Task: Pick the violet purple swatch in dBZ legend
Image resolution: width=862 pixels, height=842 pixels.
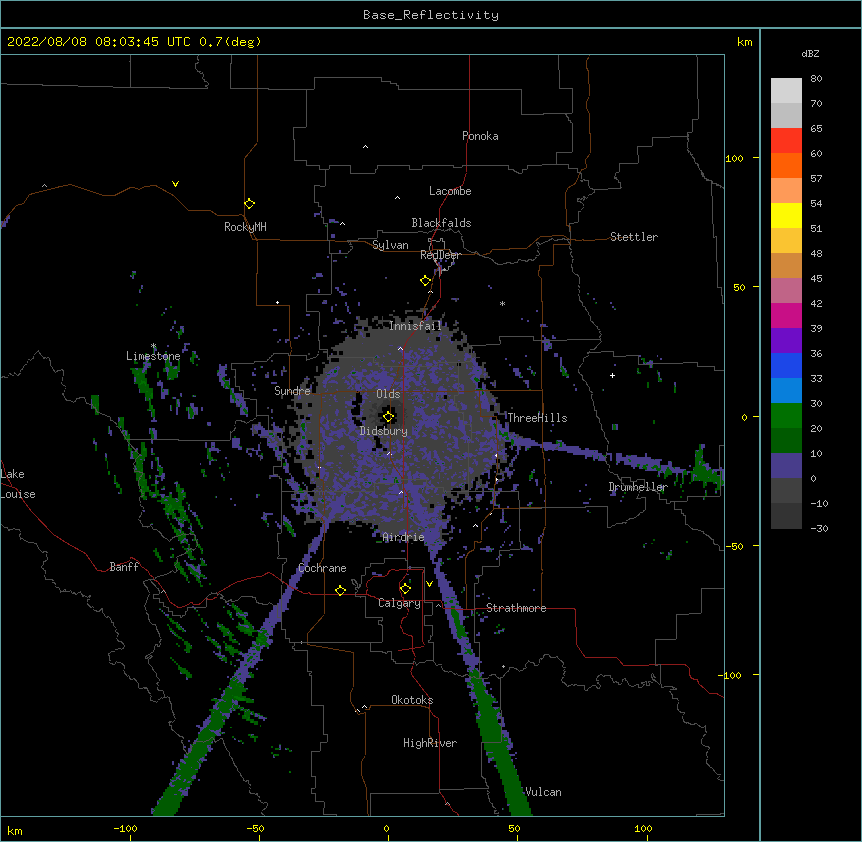Action: [786, 341]
